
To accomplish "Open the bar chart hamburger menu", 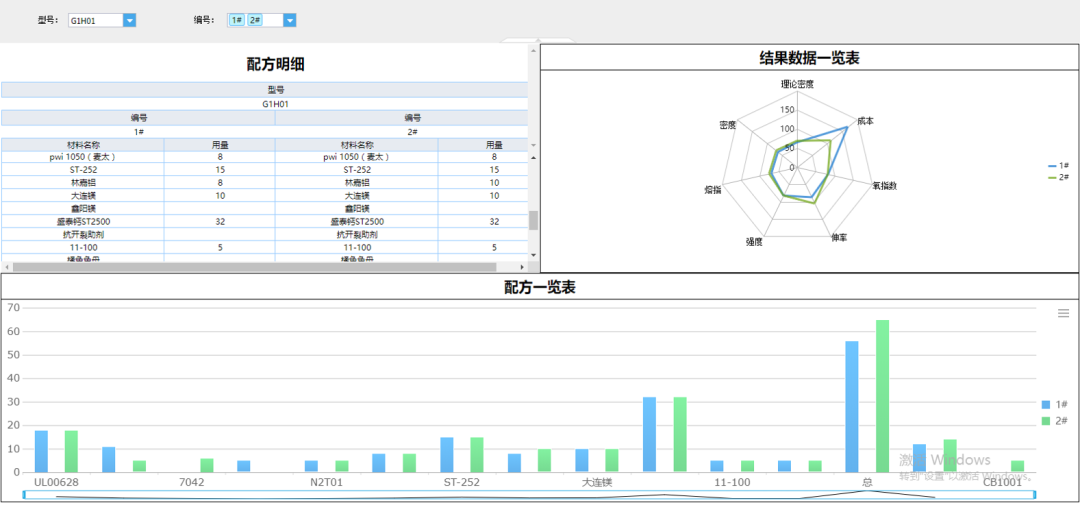I will click(x=1063, y=314).
